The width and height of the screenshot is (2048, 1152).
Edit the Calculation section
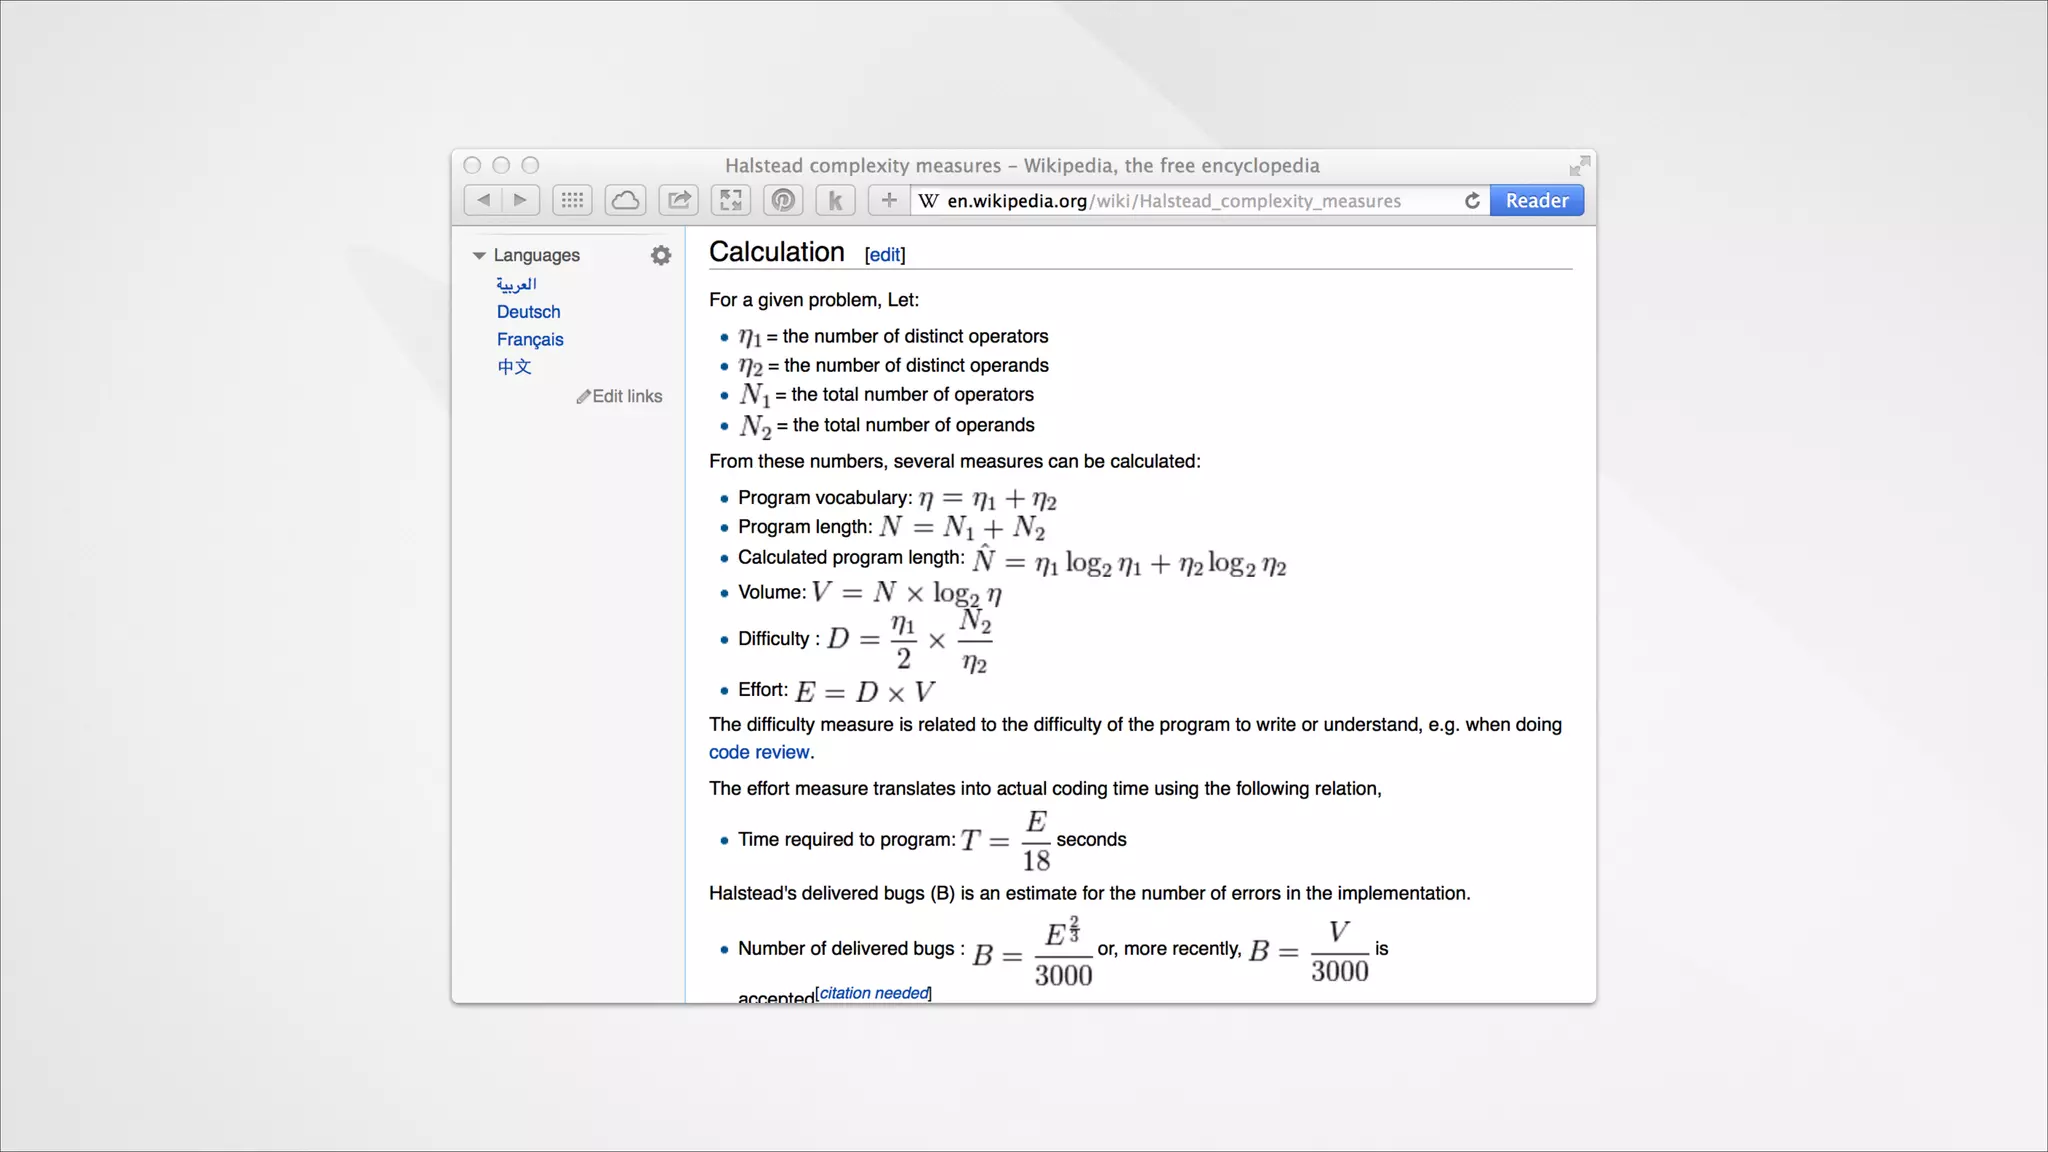pyautogui.click(x=884, y=255)
